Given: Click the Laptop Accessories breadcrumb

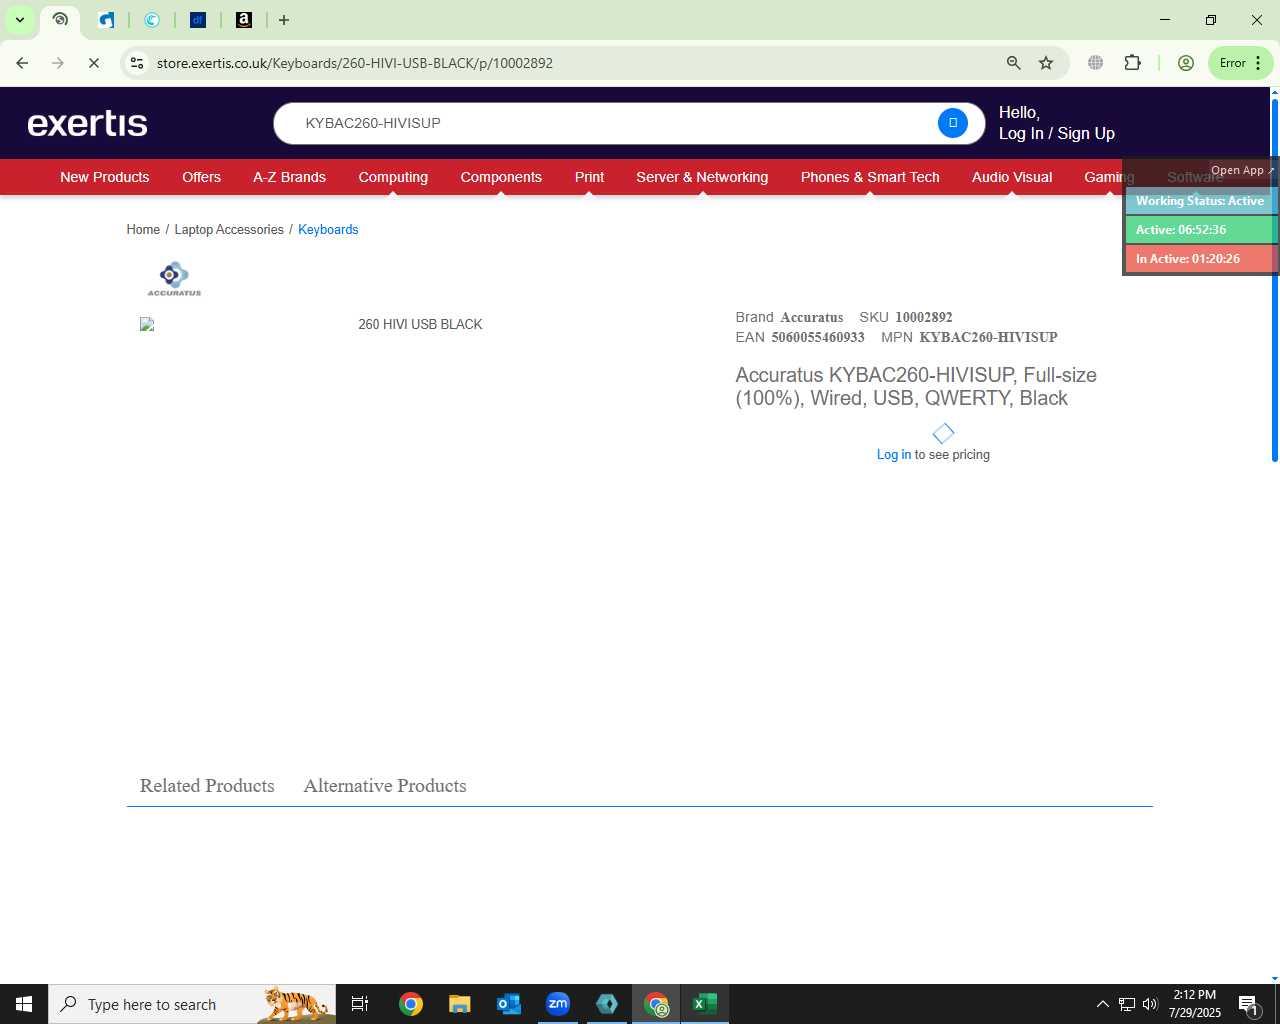Looking at the screenshot, I should click(229, 230).
